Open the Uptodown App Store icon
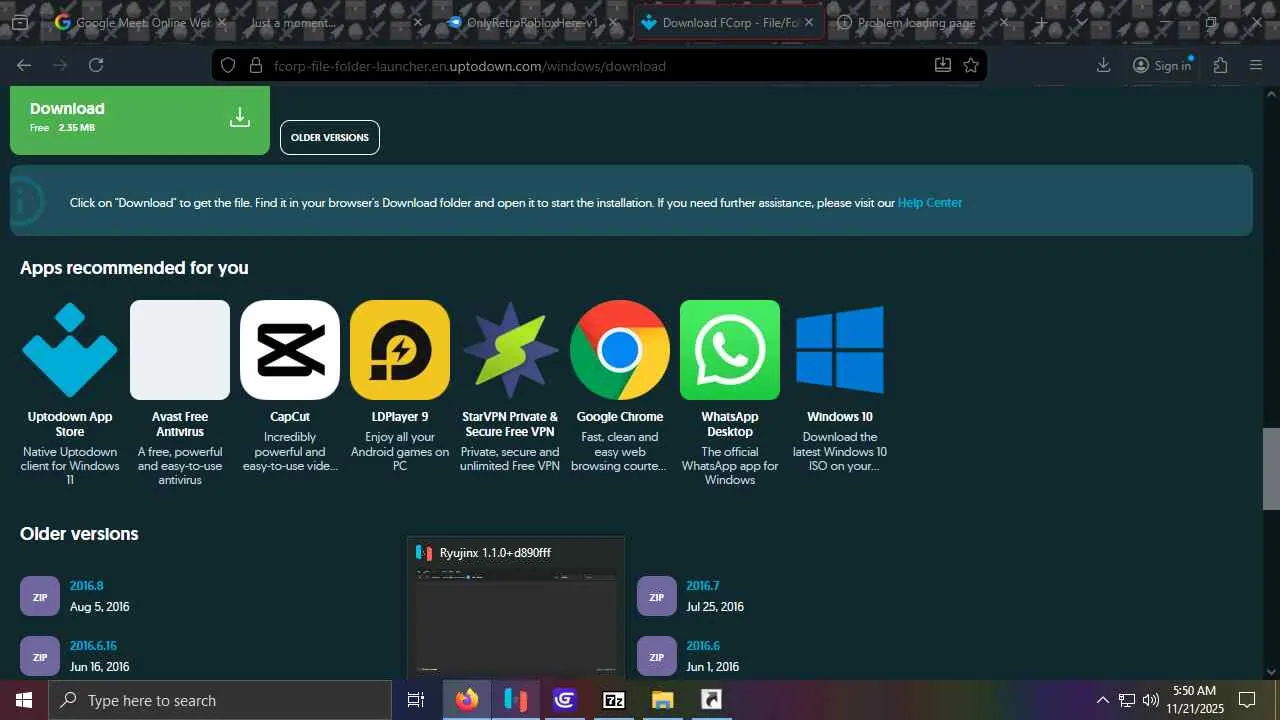This screenshot has width=1280, height=720. (x=70, y=350)
